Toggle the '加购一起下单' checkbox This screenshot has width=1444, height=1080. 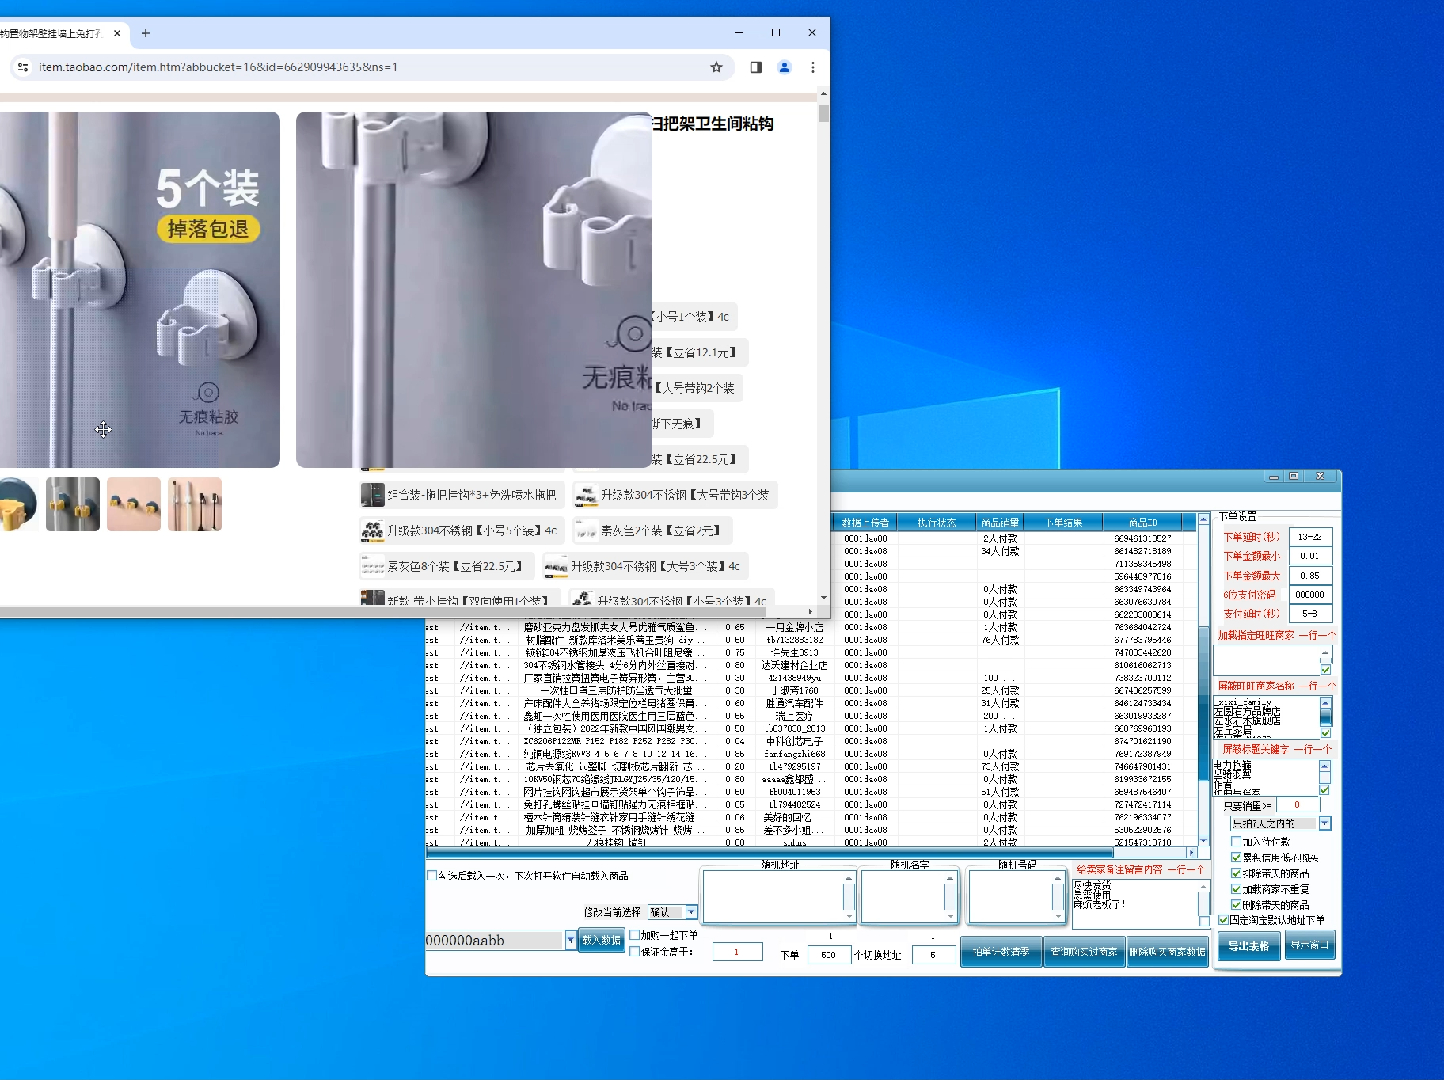tap(634, 935)
